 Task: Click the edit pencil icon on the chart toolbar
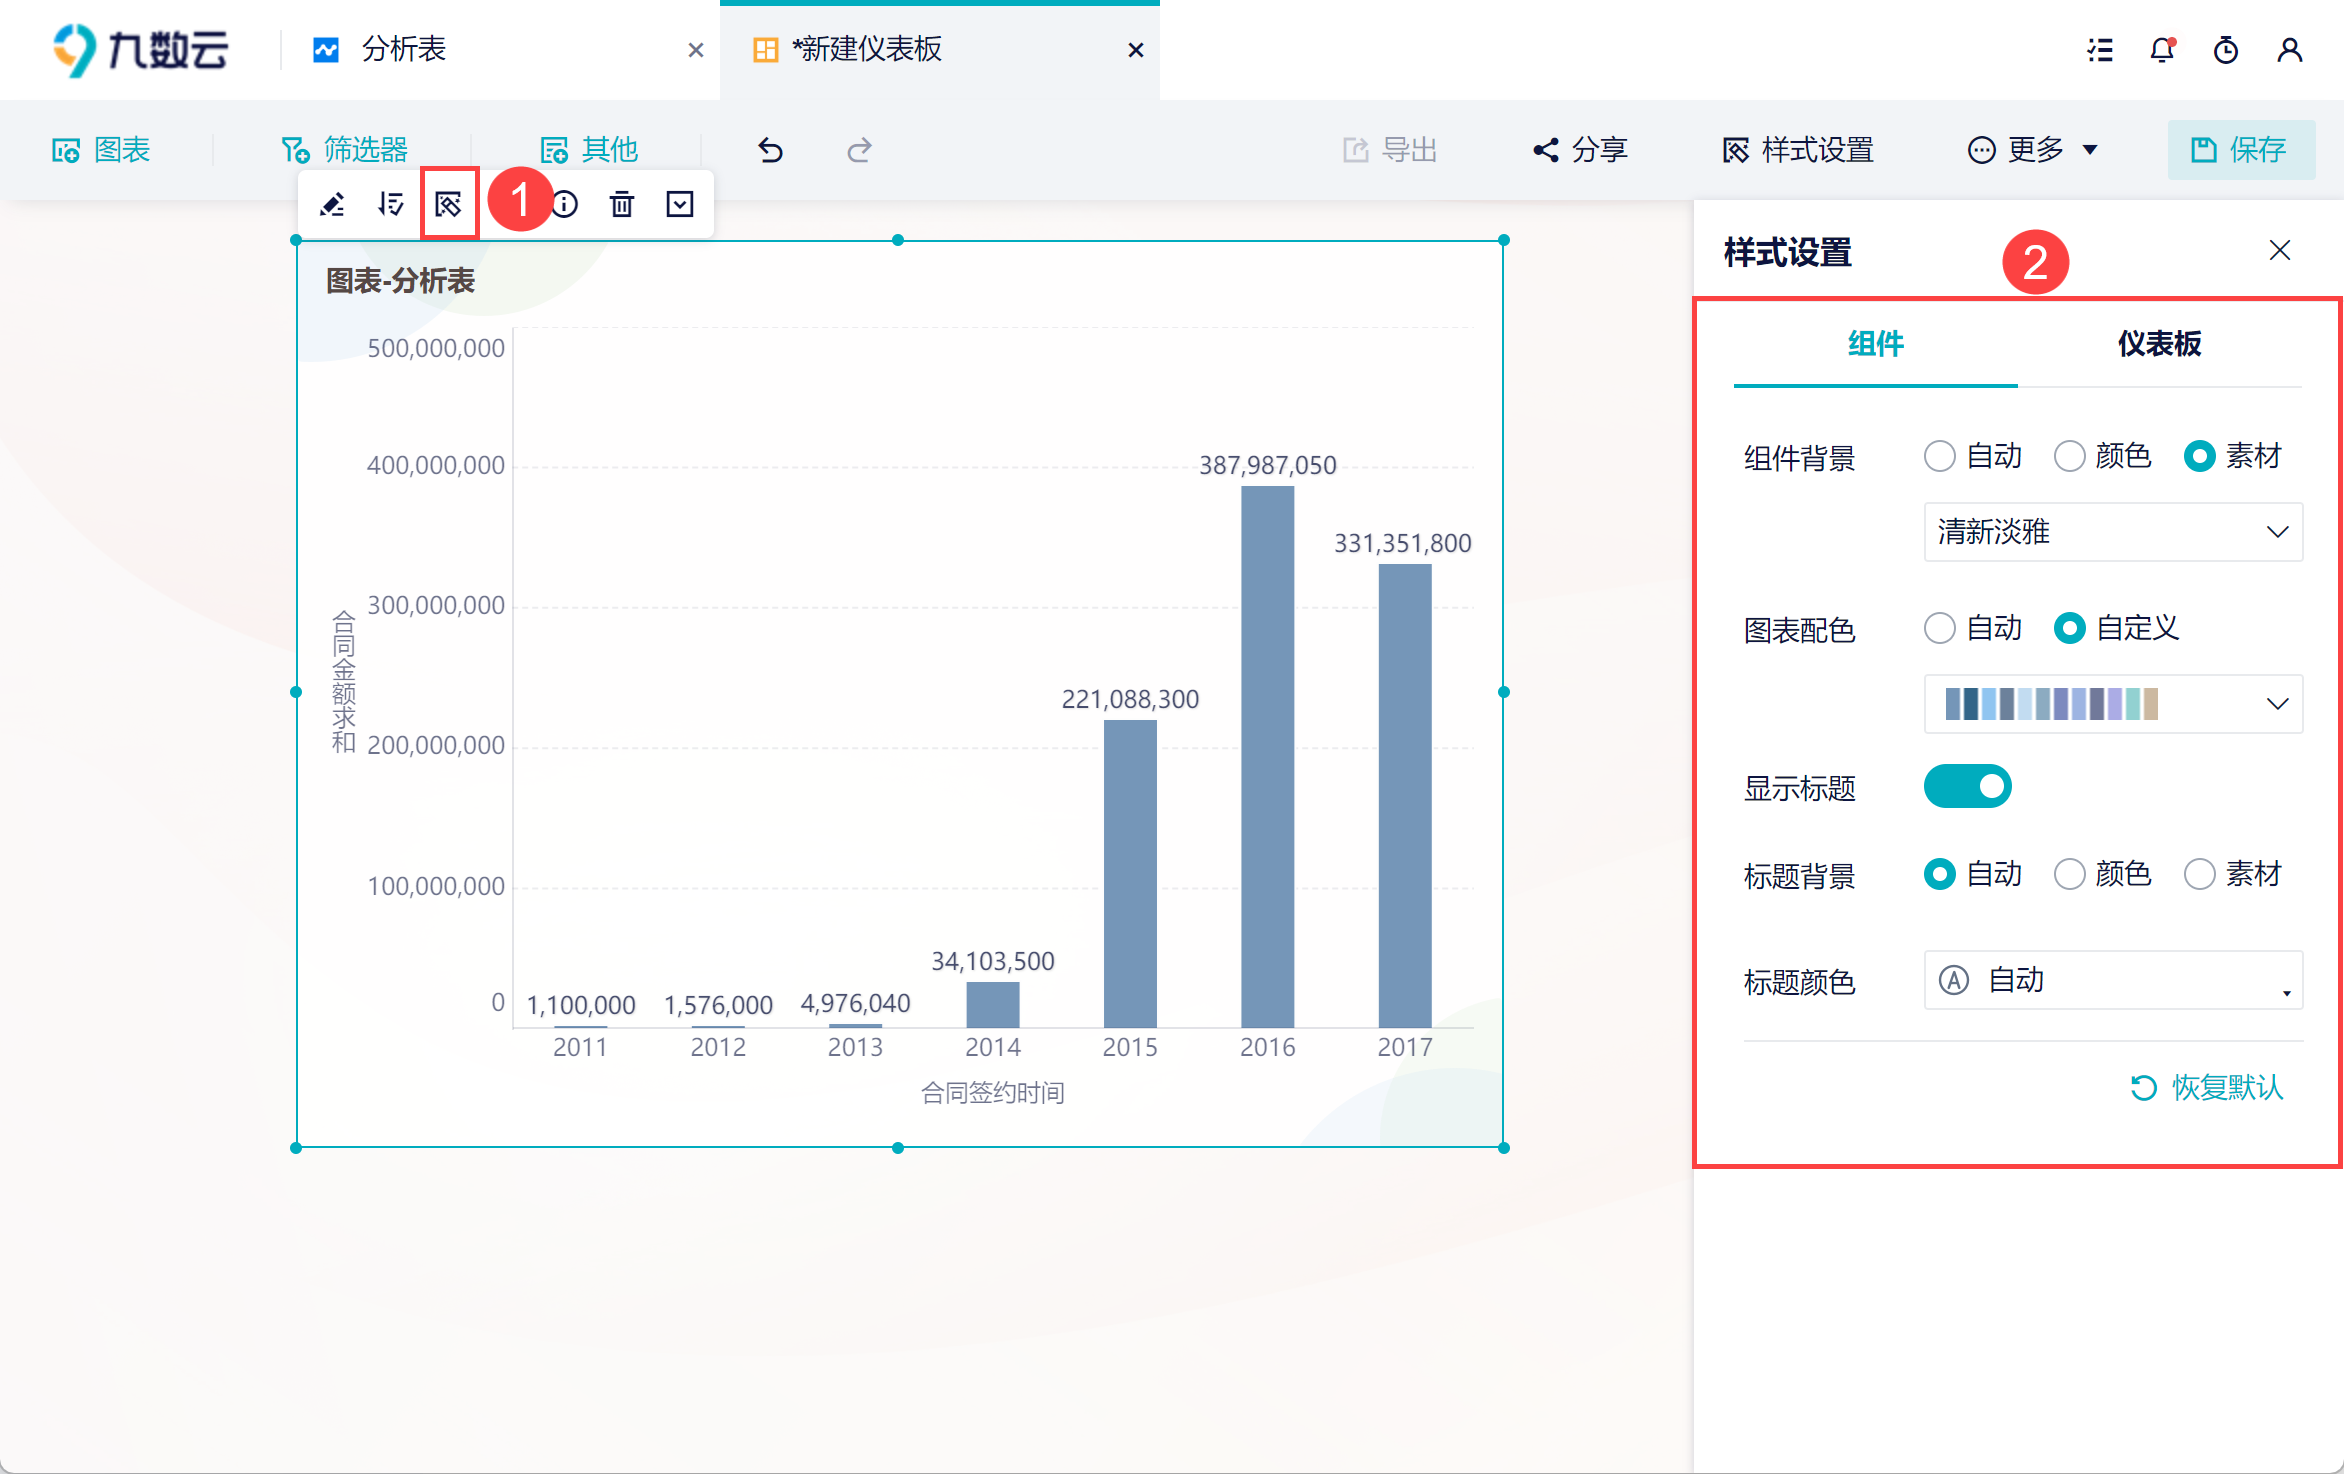tap(332, 205)
